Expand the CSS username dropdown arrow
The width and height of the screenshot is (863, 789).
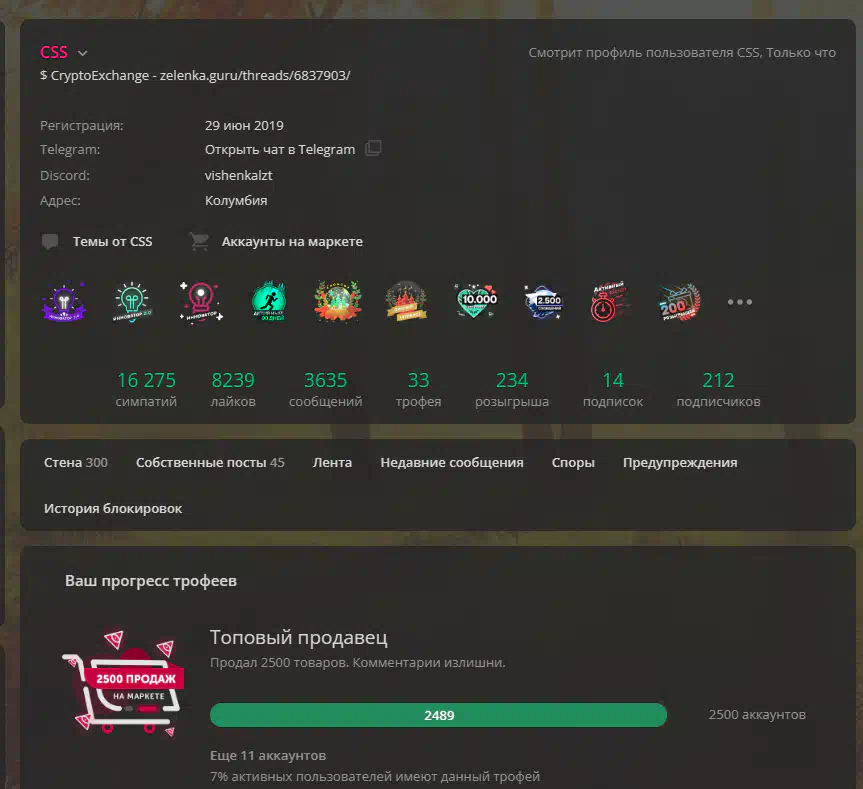click(83, 53)
